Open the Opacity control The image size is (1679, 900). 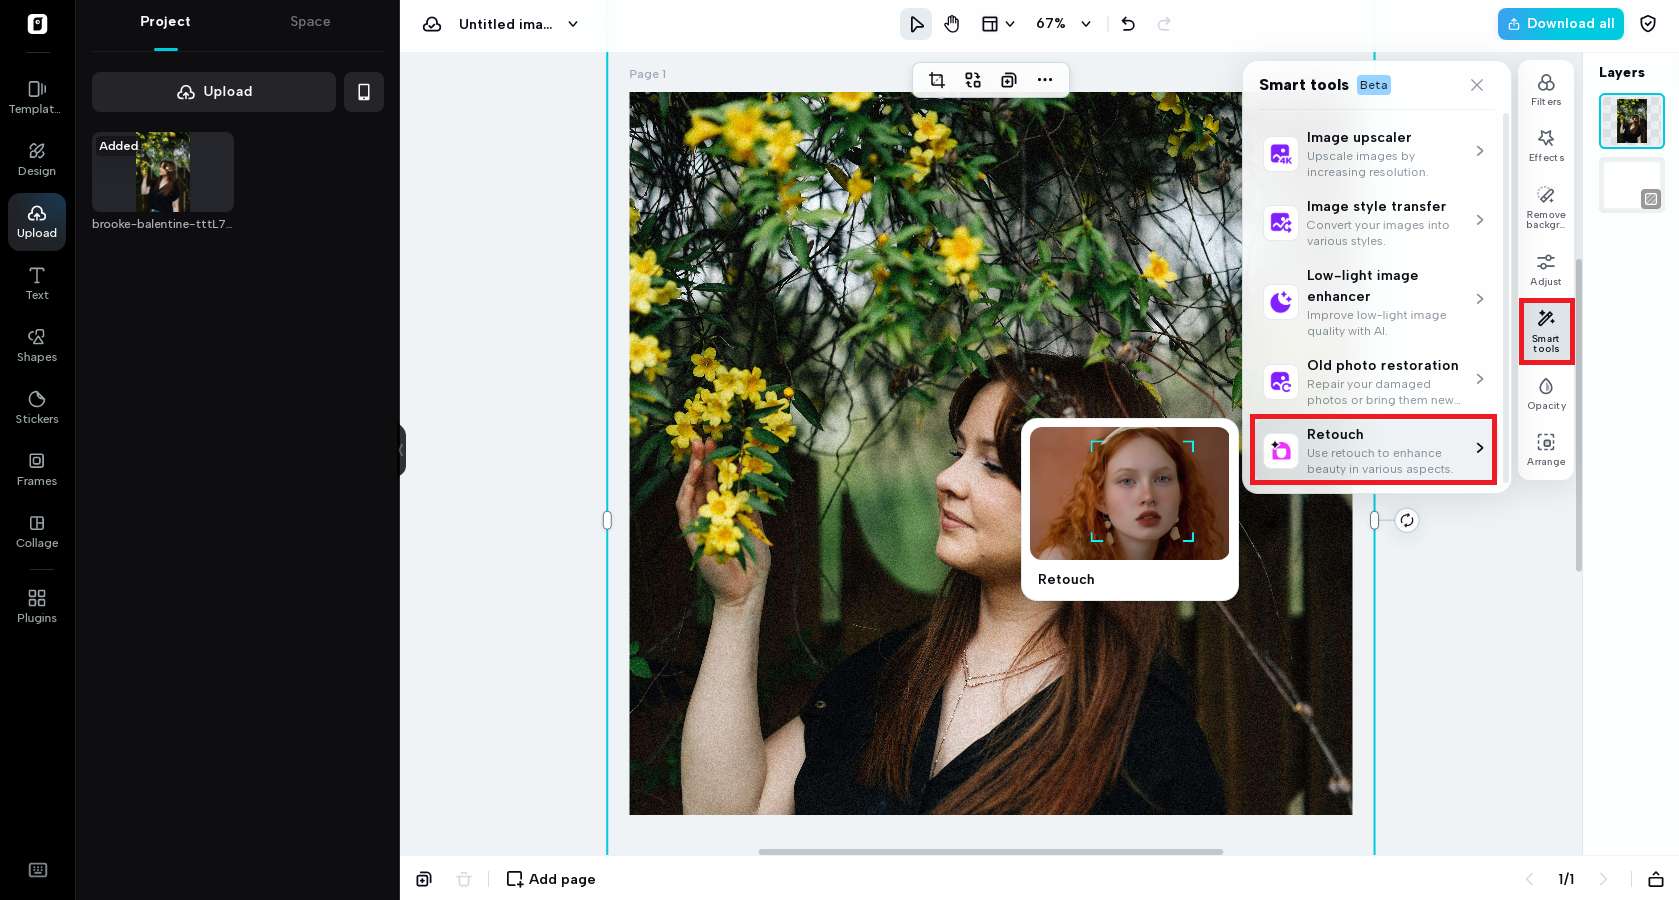click(x=1546, y=392)
